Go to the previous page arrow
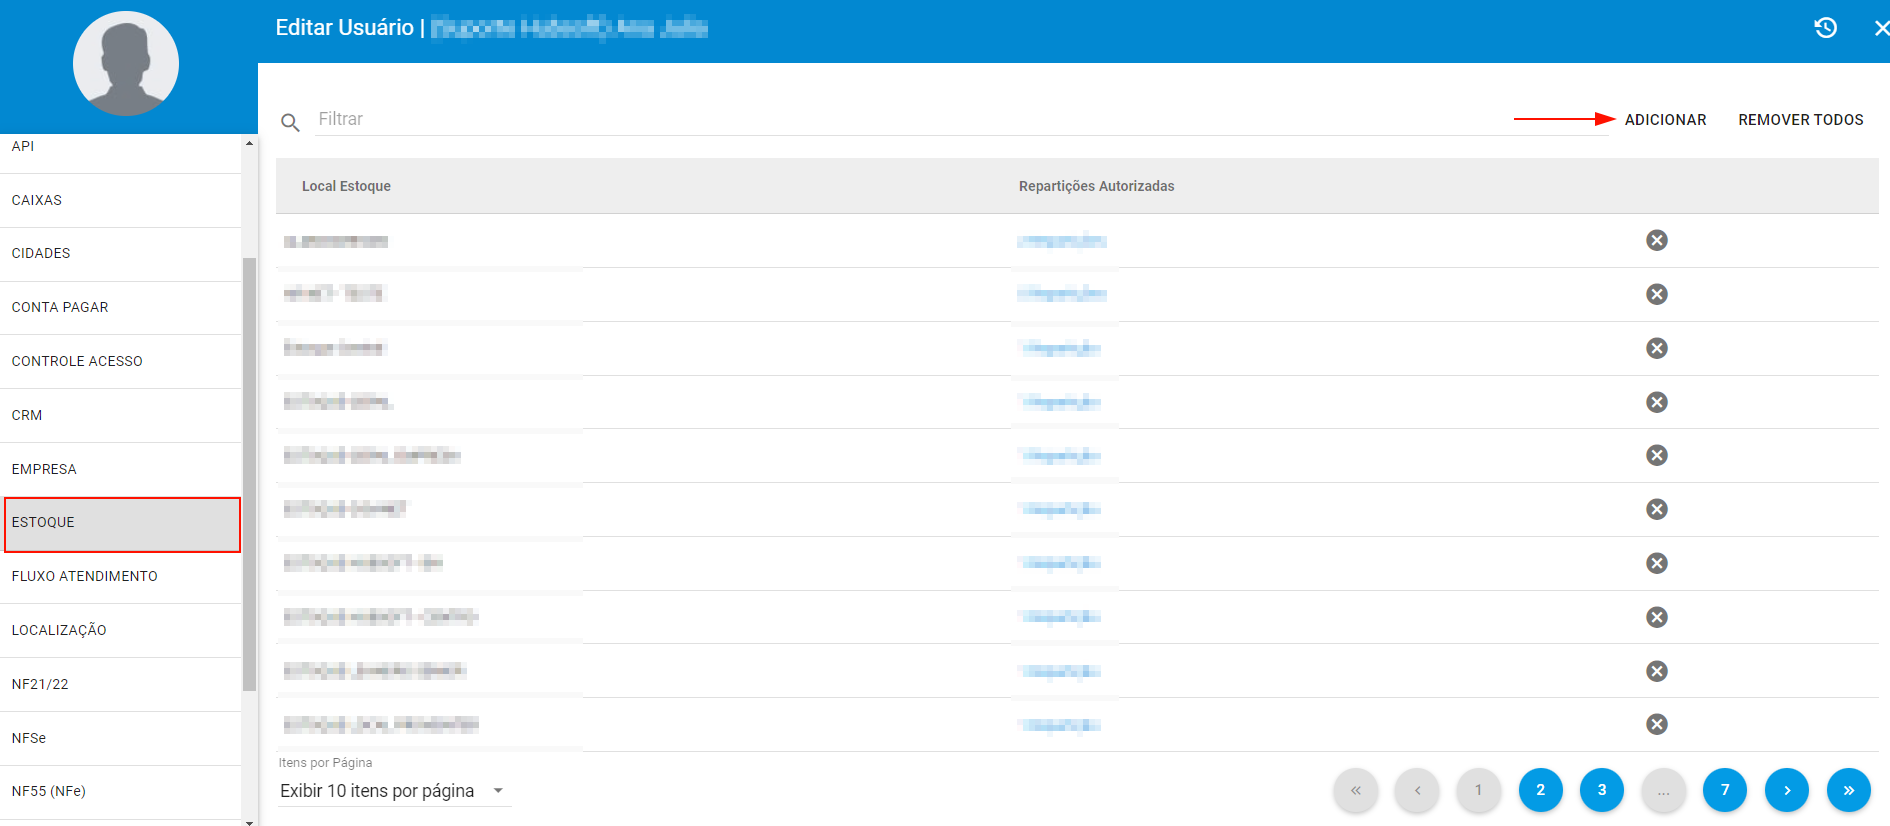The image size is (1890, 826). 1417,790
